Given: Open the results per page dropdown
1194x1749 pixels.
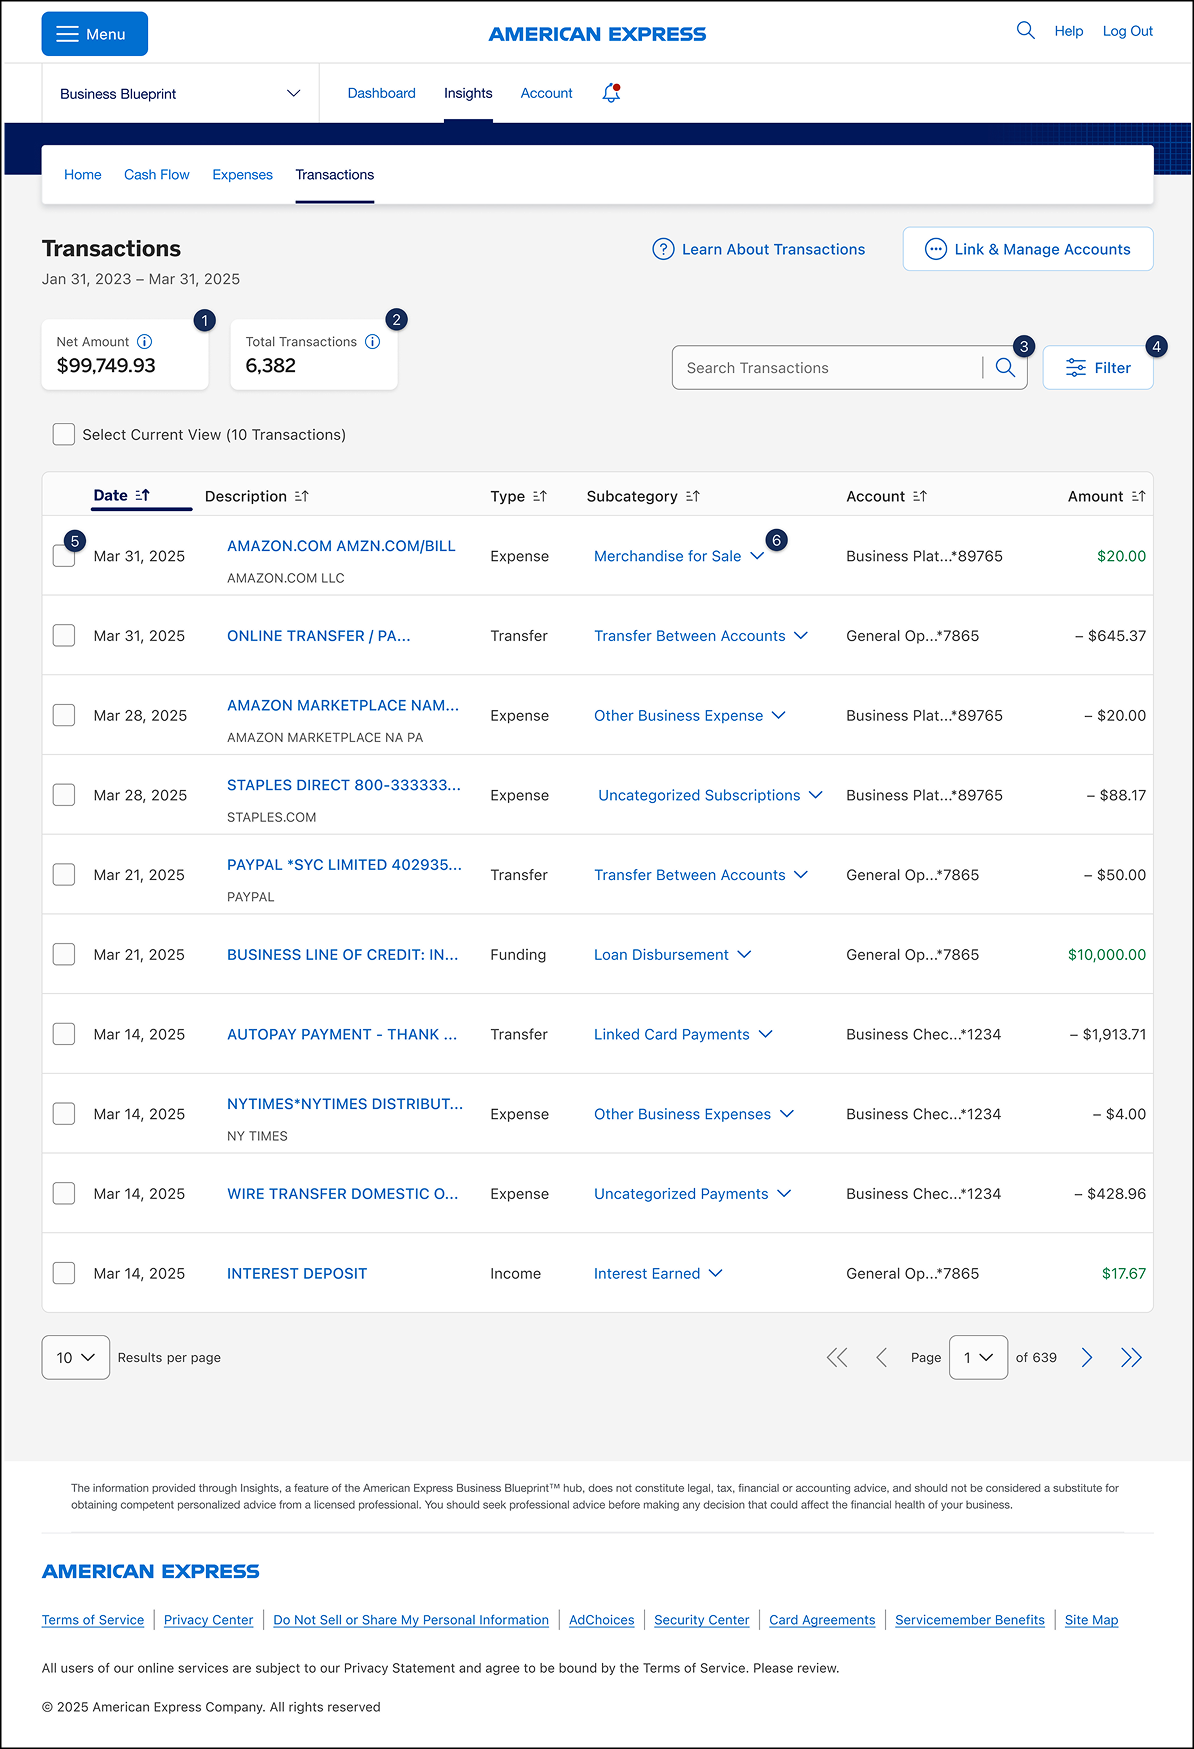Looking at the screenshot, I should (76, 1357).
